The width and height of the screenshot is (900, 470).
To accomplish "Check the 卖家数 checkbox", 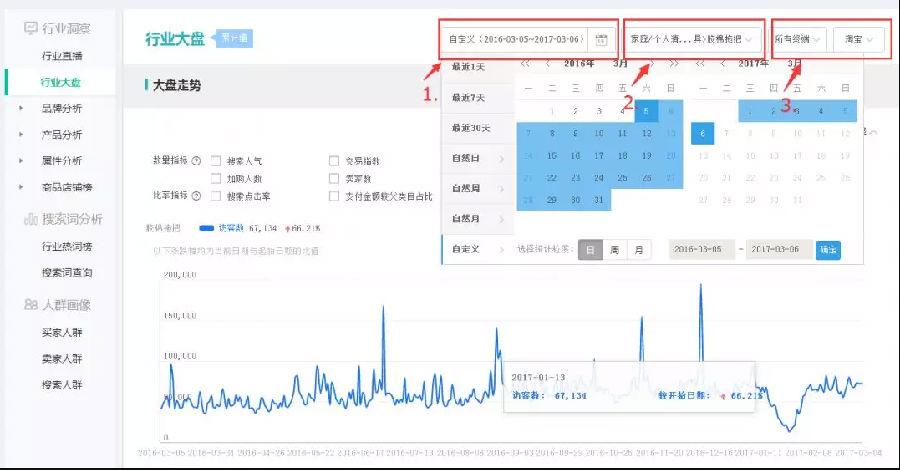I will (x=334, y=178).
